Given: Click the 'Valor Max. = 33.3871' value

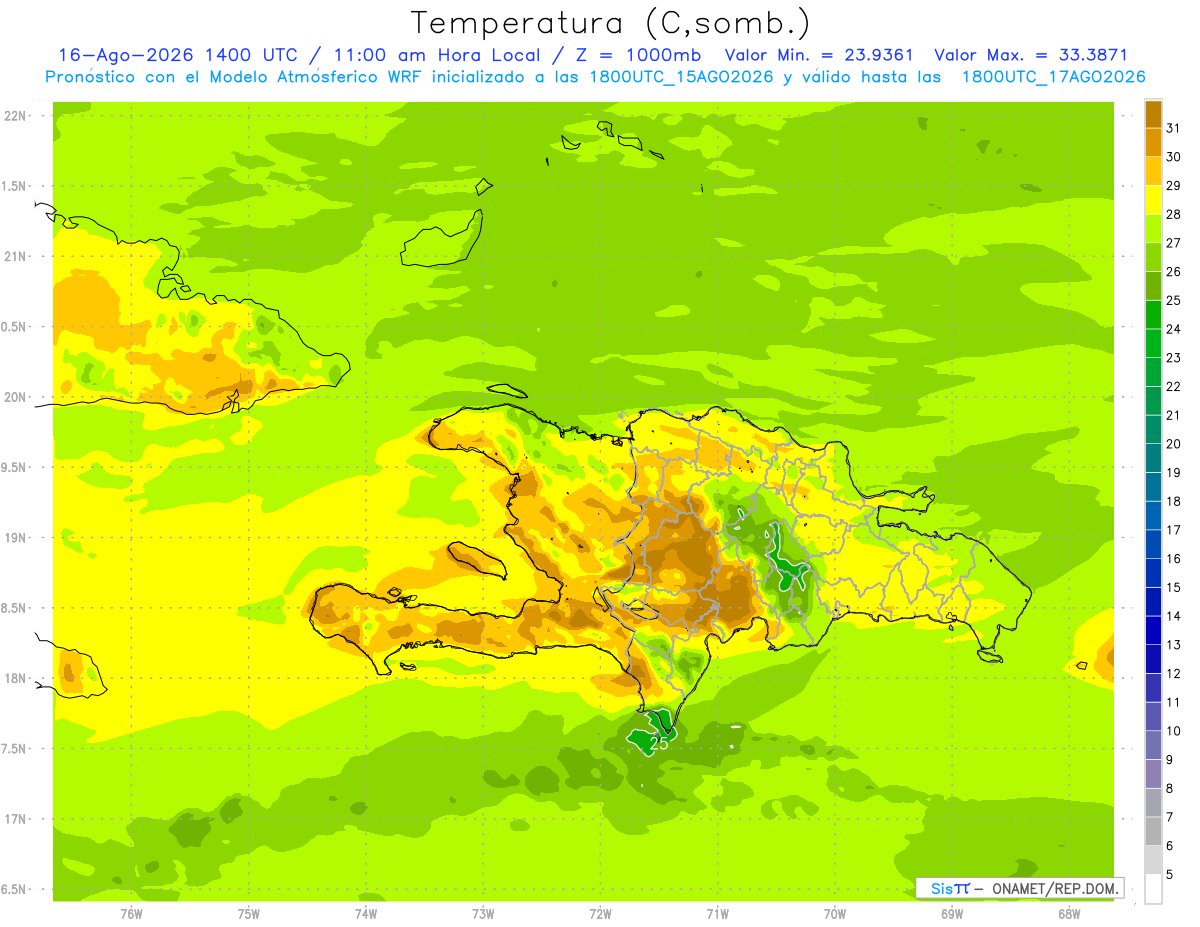Looking at the screenshot, I should coord(1030,55).
